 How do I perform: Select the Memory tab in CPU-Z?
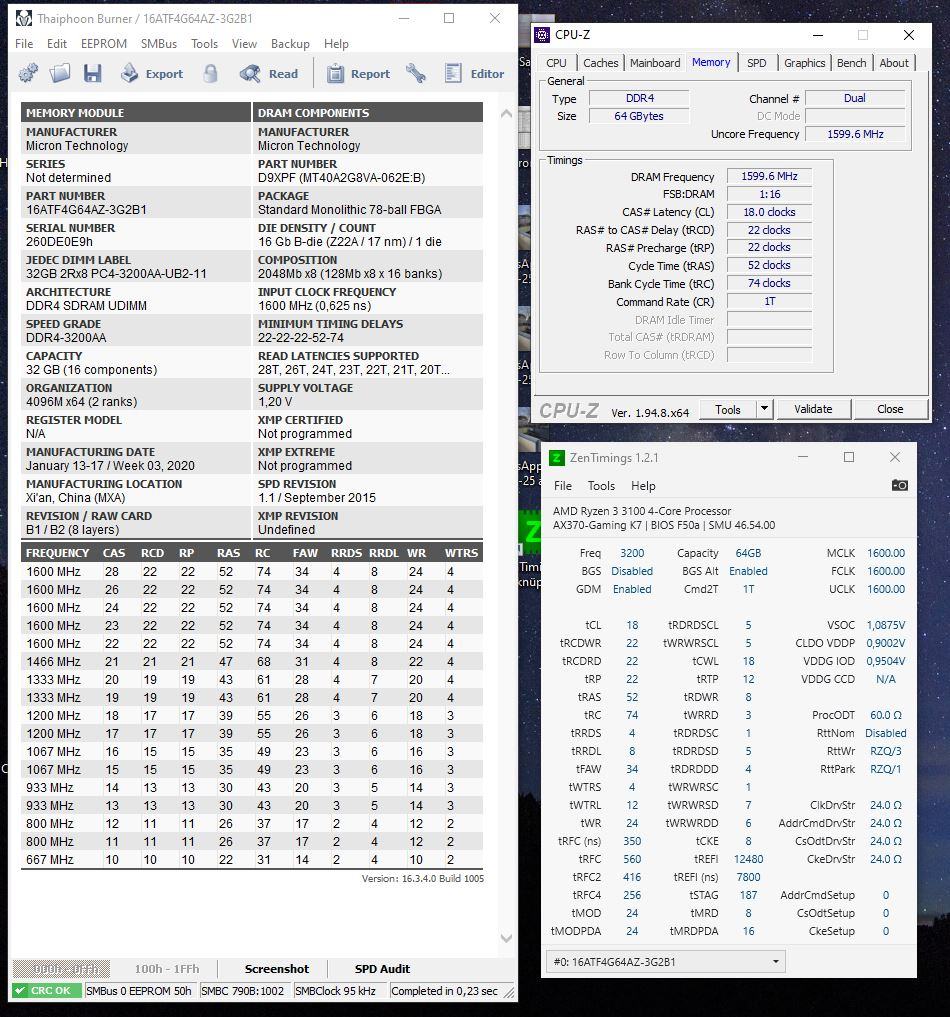(711, 62)
